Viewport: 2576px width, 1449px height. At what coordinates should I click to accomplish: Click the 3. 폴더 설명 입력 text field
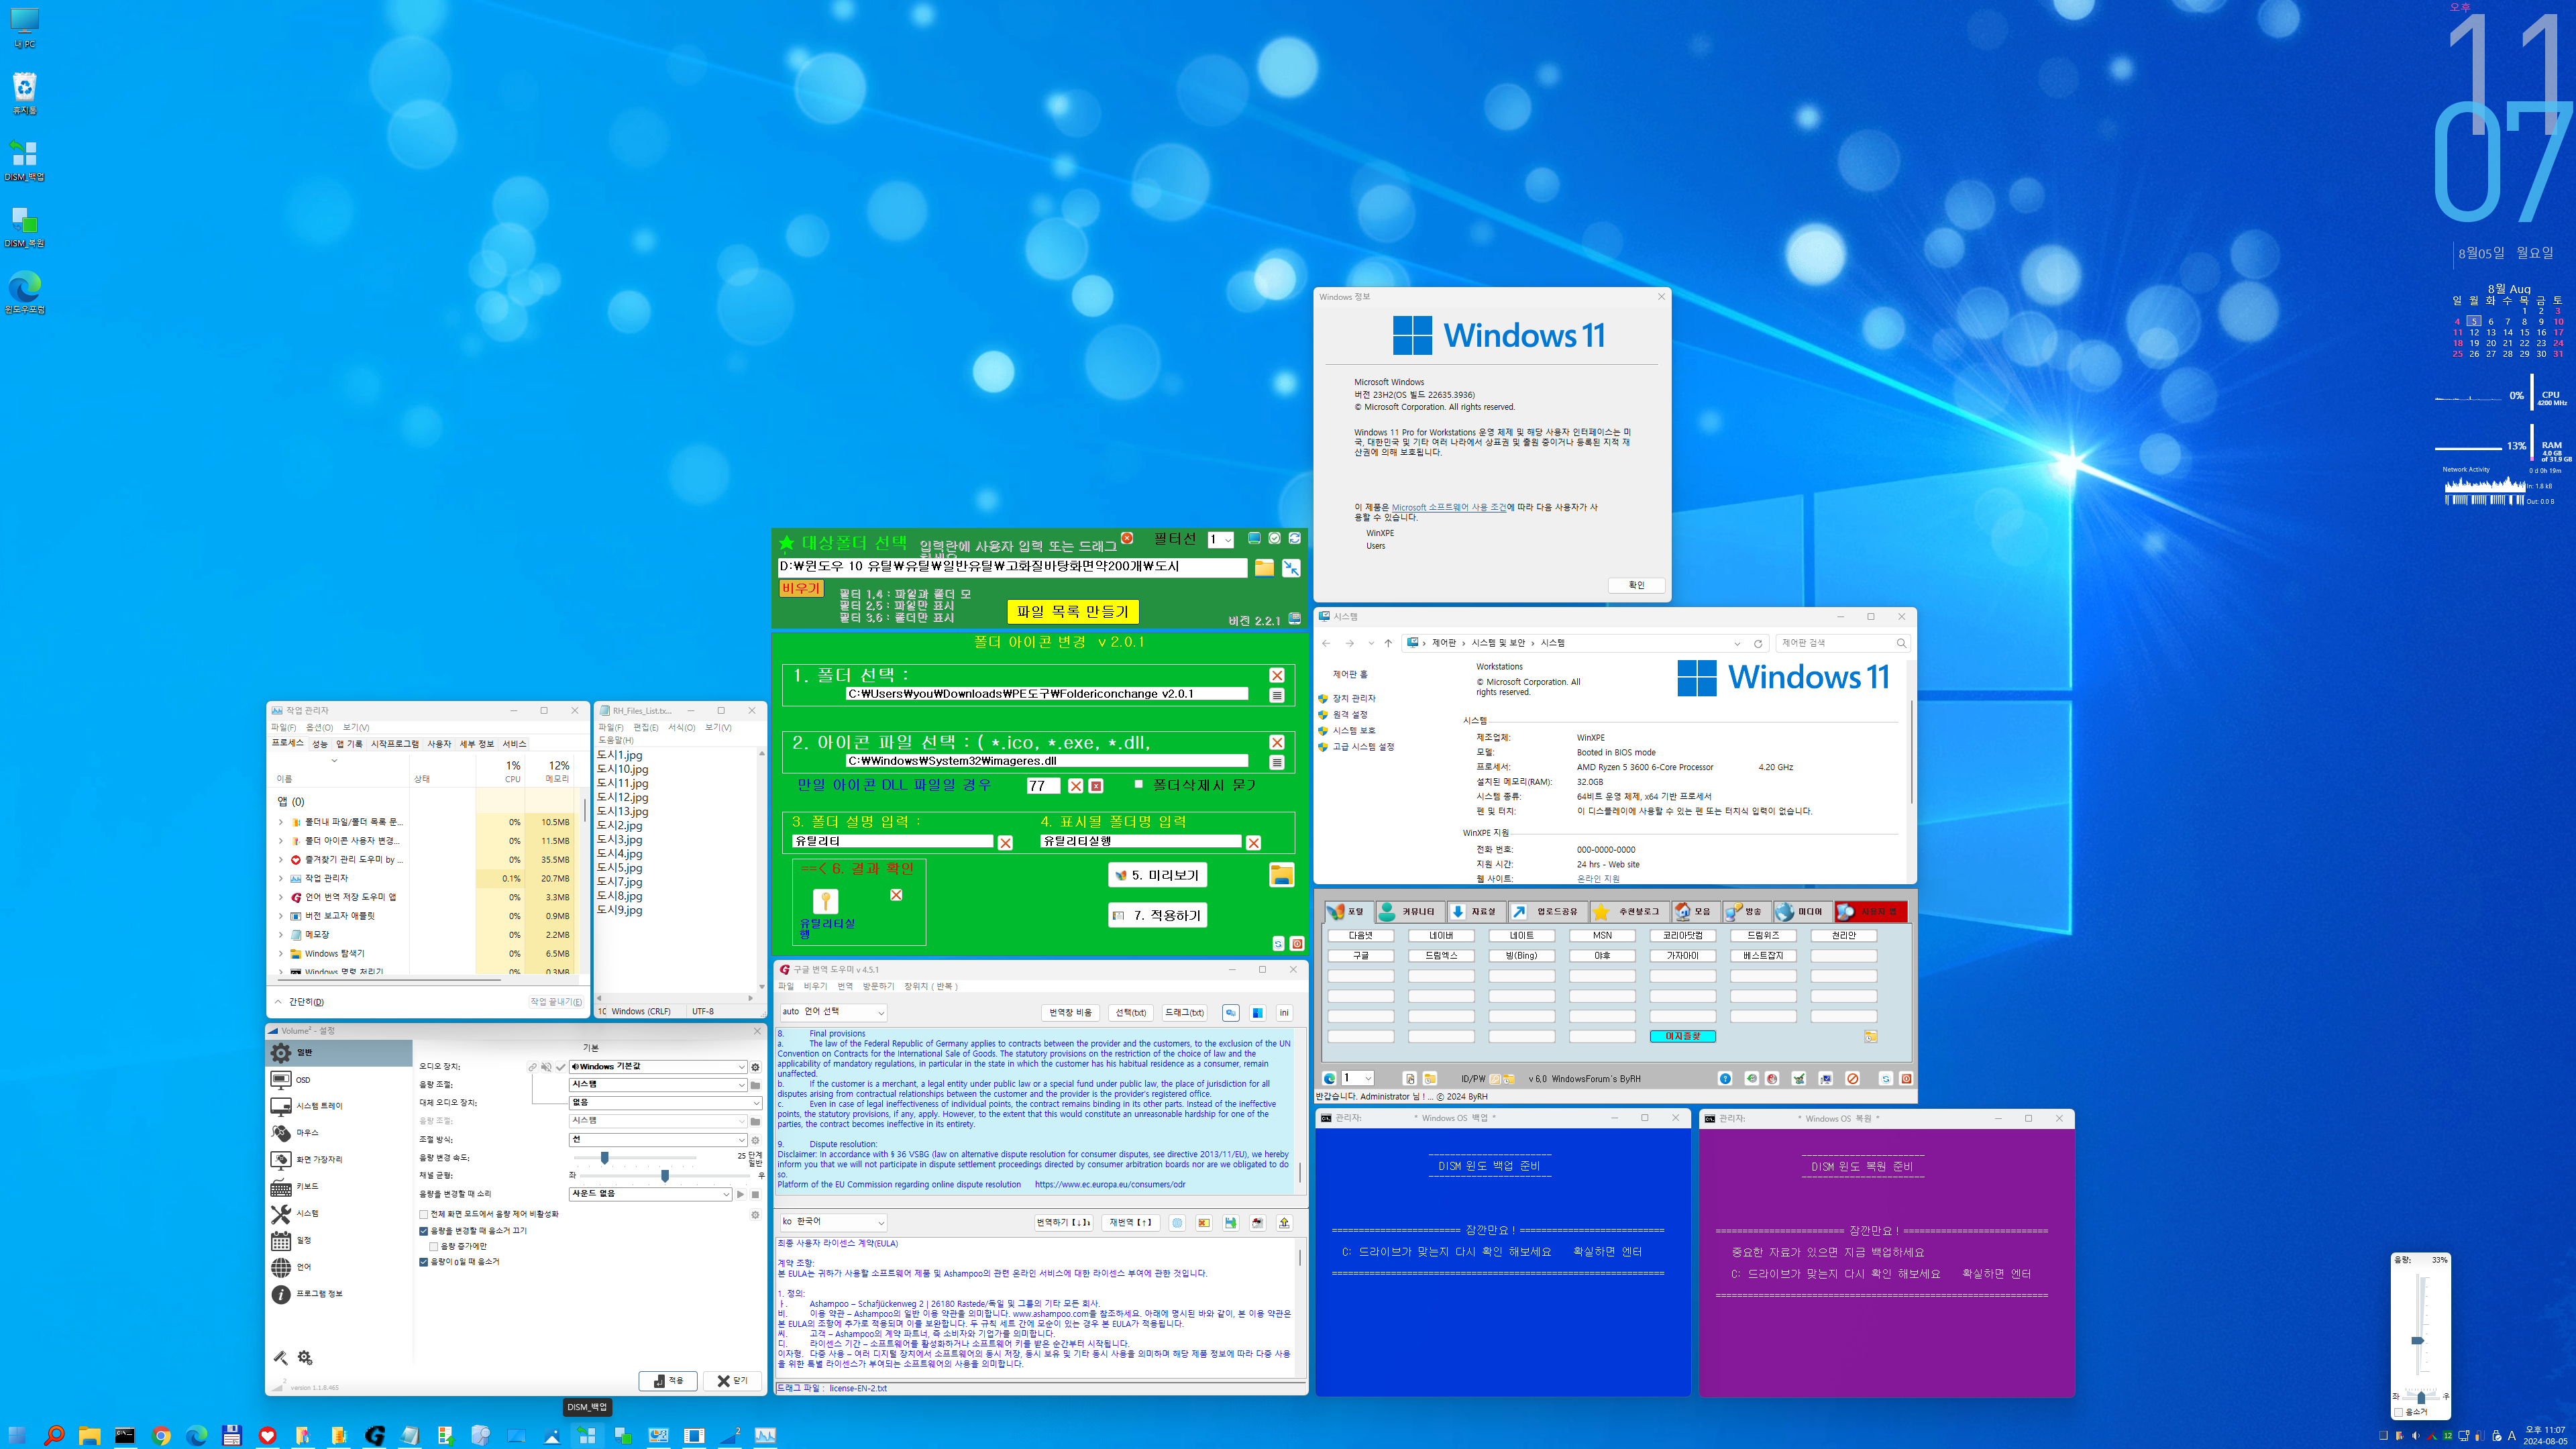[892, 842]
